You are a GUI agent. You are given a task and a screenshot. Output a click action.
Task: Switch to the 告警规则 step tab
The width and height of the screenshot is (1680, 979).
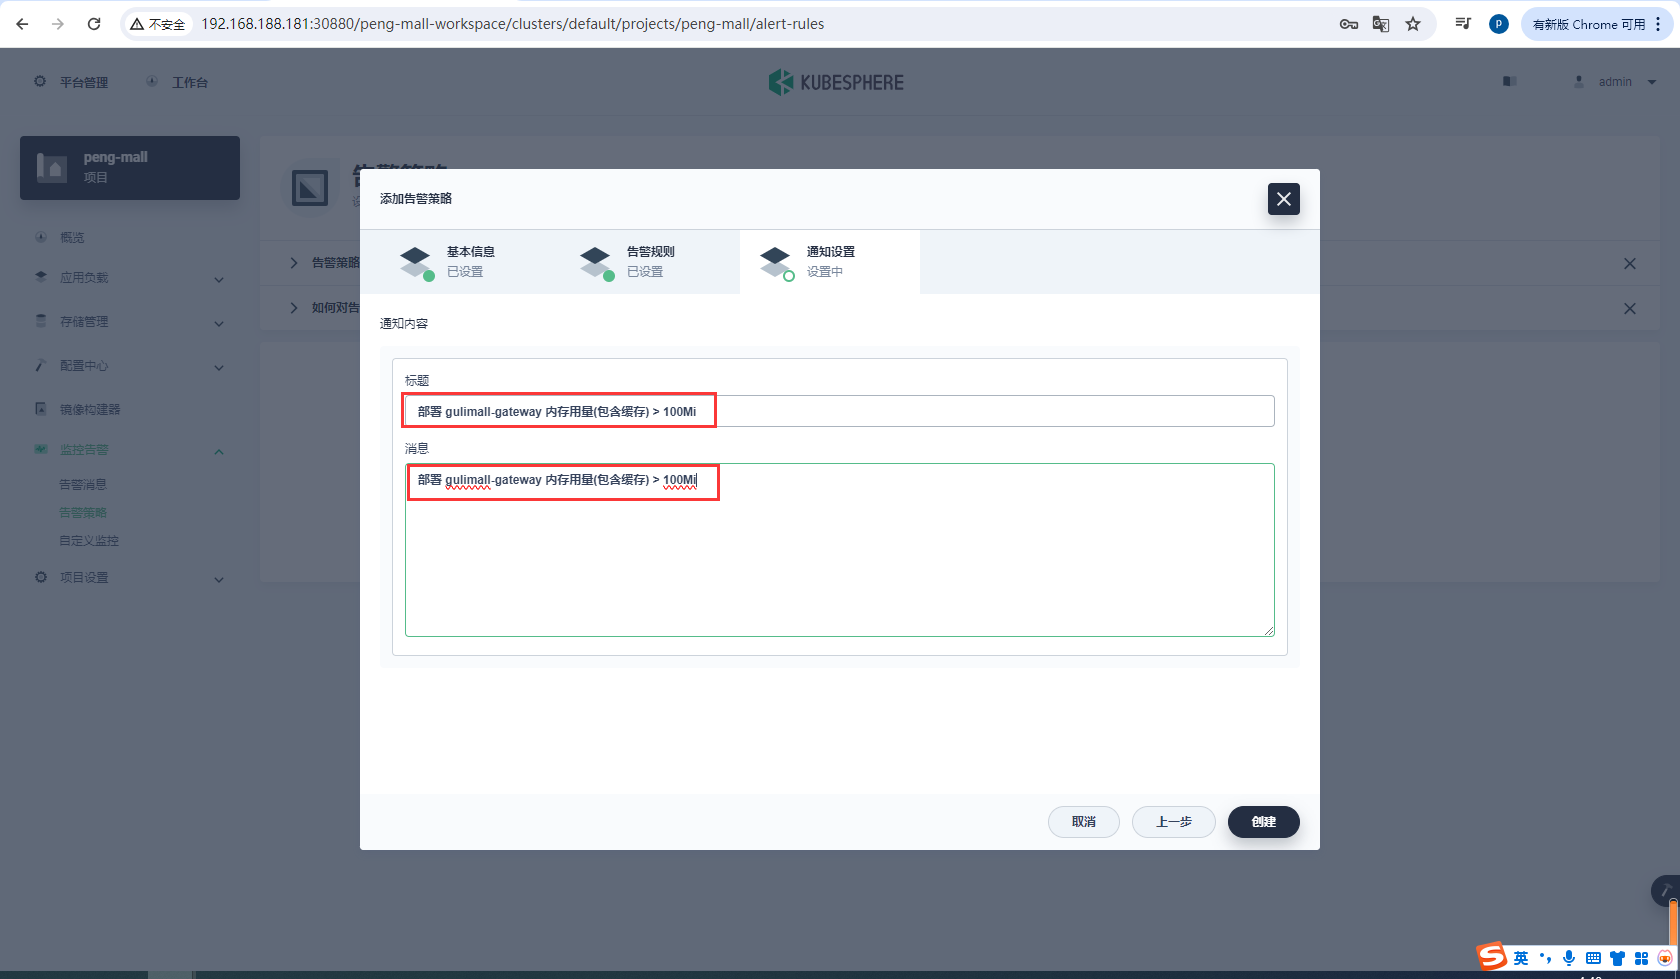coord(650,262)
